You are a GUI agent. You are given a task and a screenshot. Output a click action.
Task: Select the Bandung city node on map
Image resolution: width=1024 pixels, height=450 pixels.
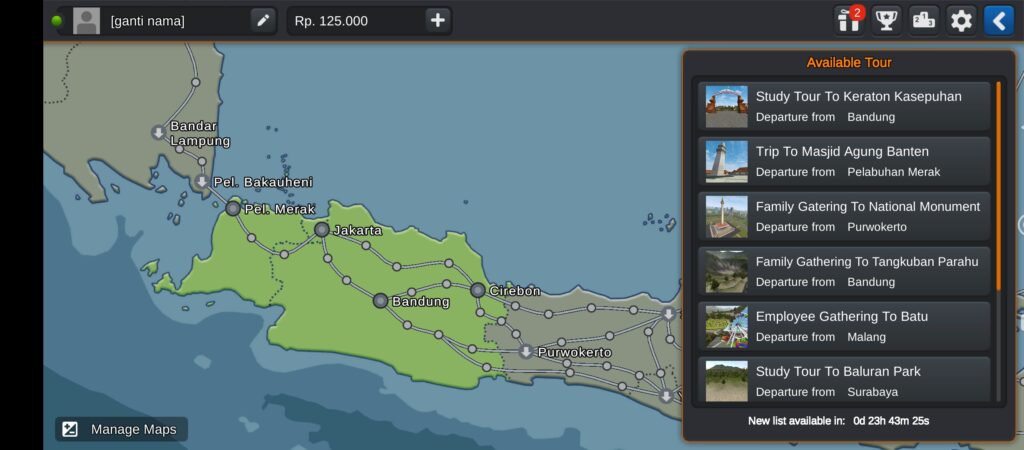pos(380,300)
